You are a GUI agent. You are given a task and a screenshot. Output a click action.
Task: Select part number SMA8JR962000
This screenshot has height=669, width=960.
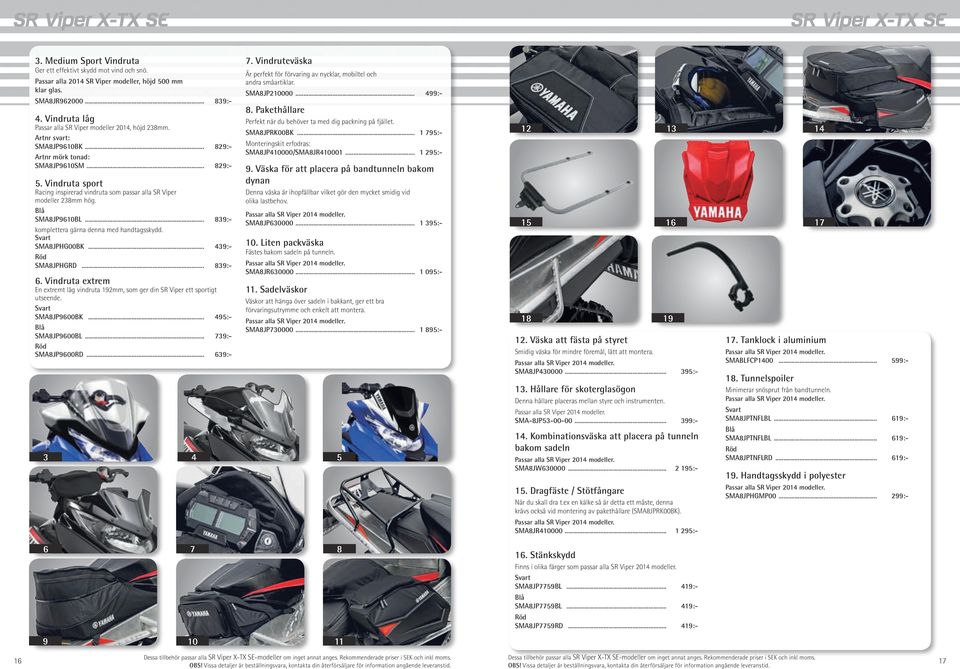coord(59,101)
